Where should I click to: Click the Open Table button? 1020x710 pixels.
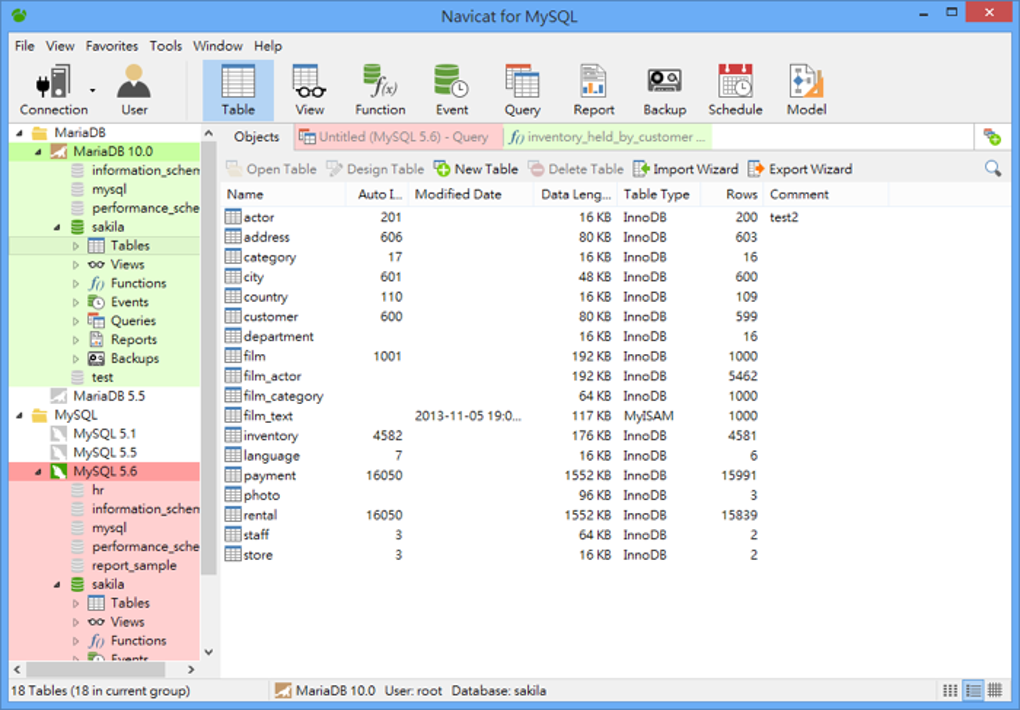(x=271, y=169)
